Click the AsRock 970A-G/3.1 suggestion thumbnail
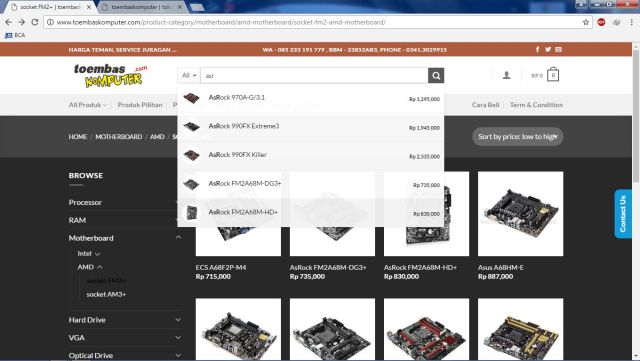This screenshot has height=361, width=640. pyautogui.click(x=191, y=98)
